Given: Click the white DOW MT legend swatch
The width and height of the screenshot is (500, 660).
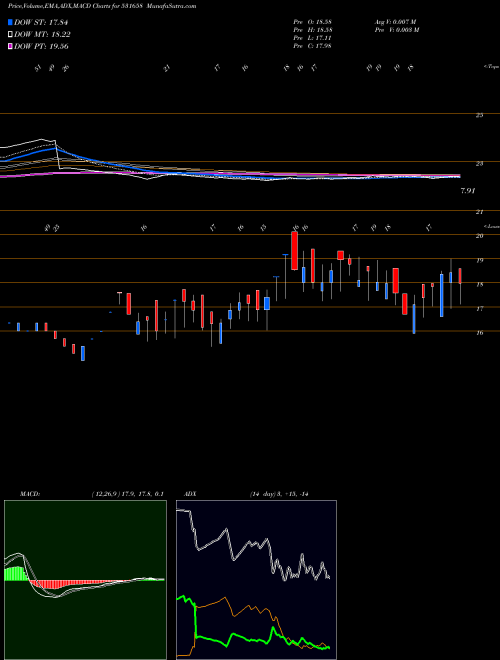Looking at the screenshot, I should point(10,35).
